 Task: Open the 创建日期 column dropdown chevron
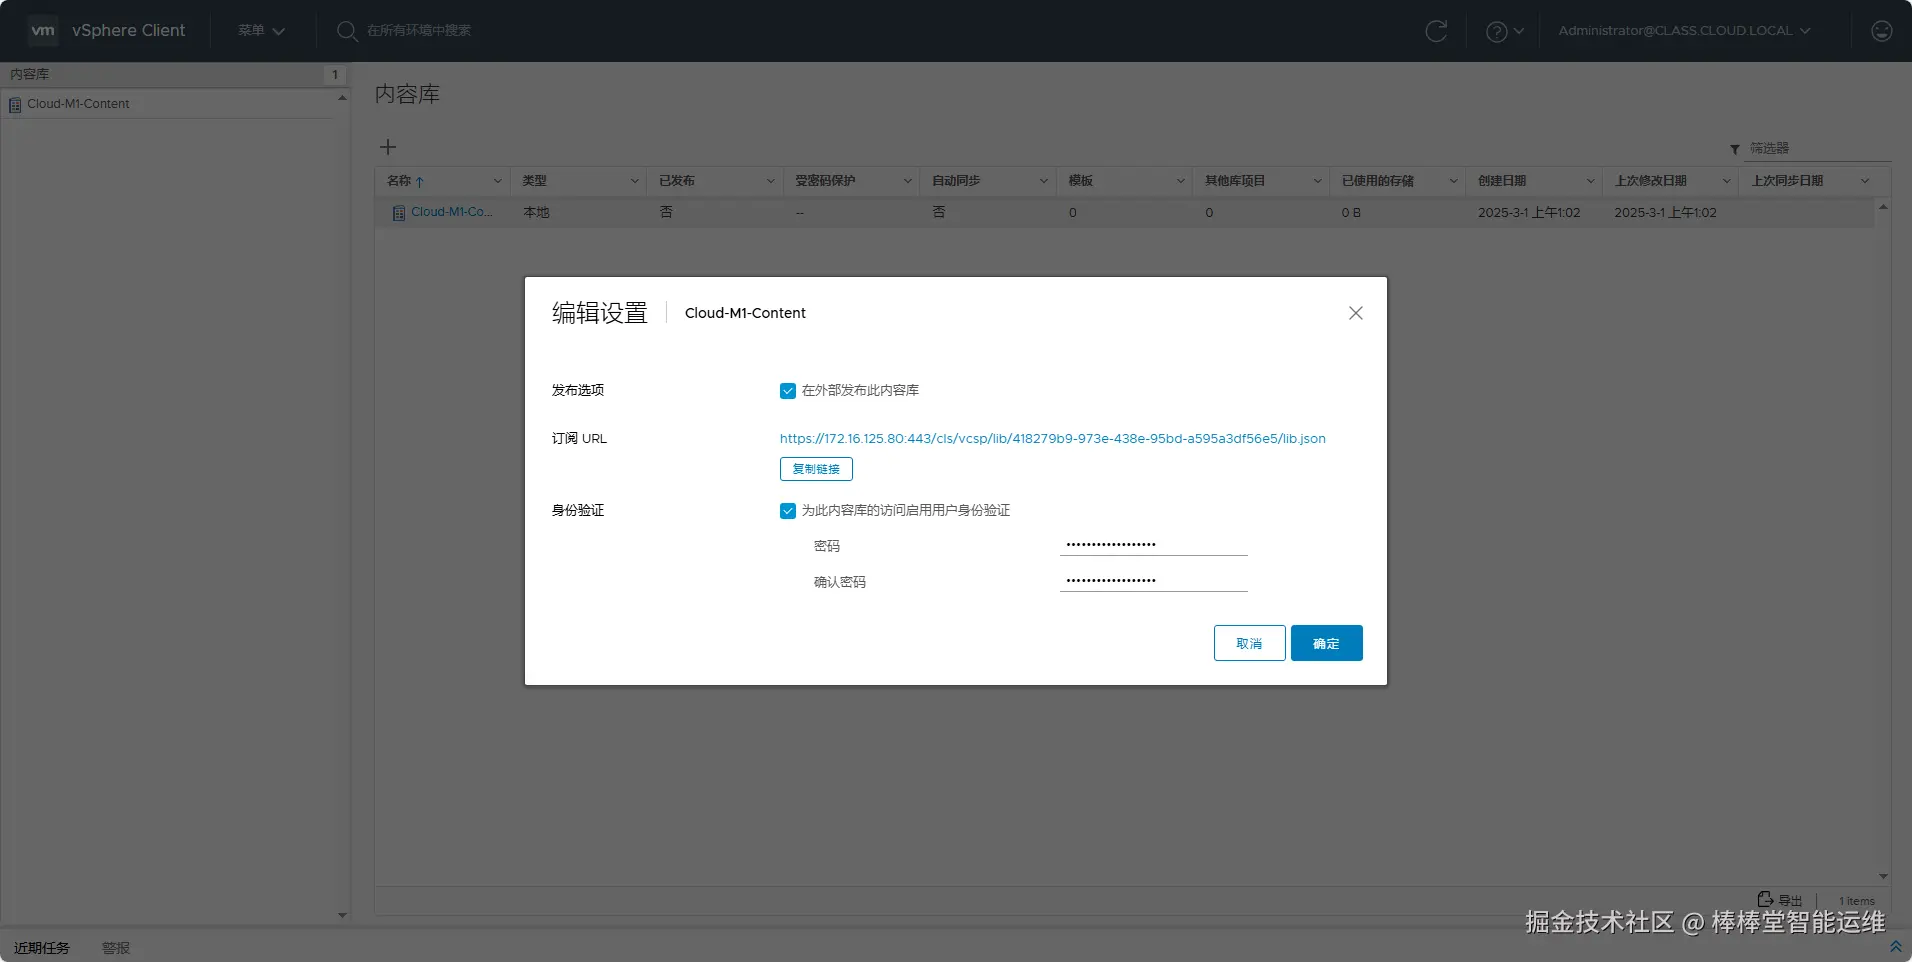(1590, 181)
